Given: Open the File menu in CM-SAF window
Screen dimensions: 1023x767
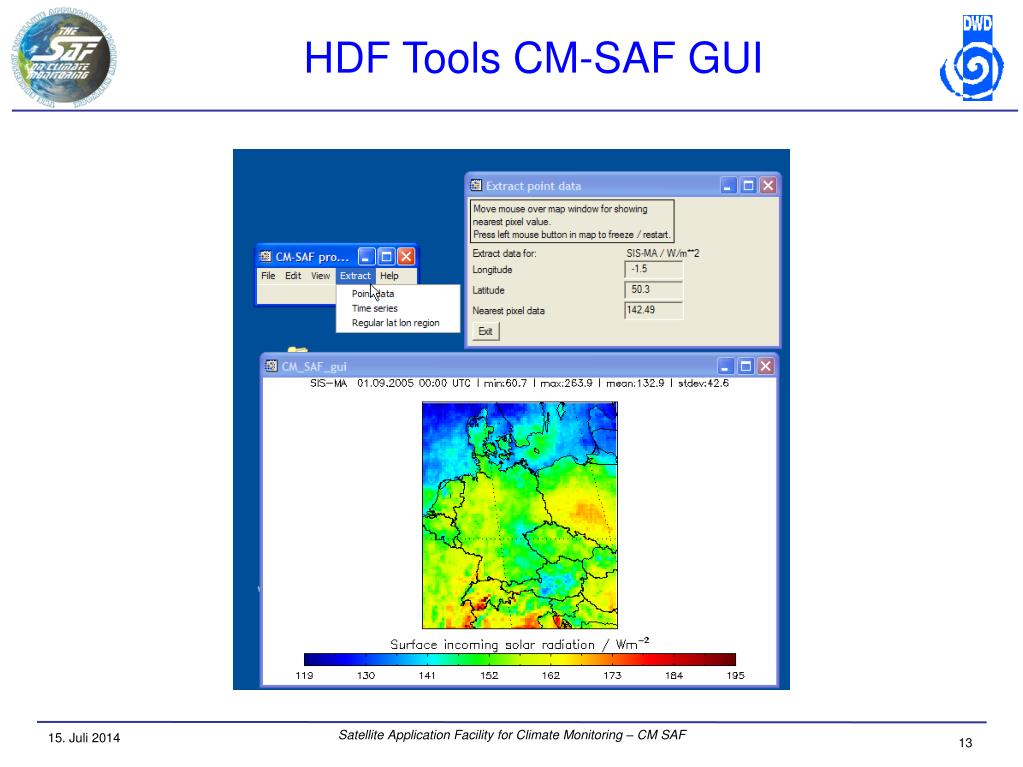Looking at the screenshot, I should [268, 276].
